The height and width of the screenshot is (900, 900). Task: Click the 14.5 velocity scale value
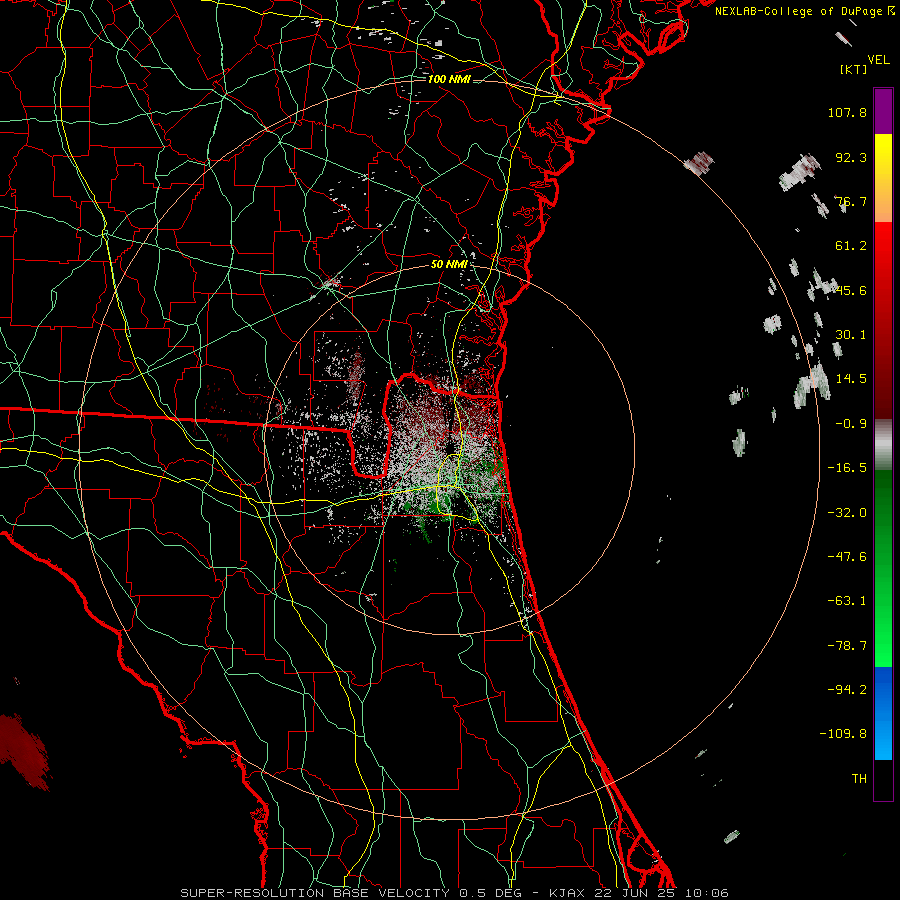[x=851, y=379]
